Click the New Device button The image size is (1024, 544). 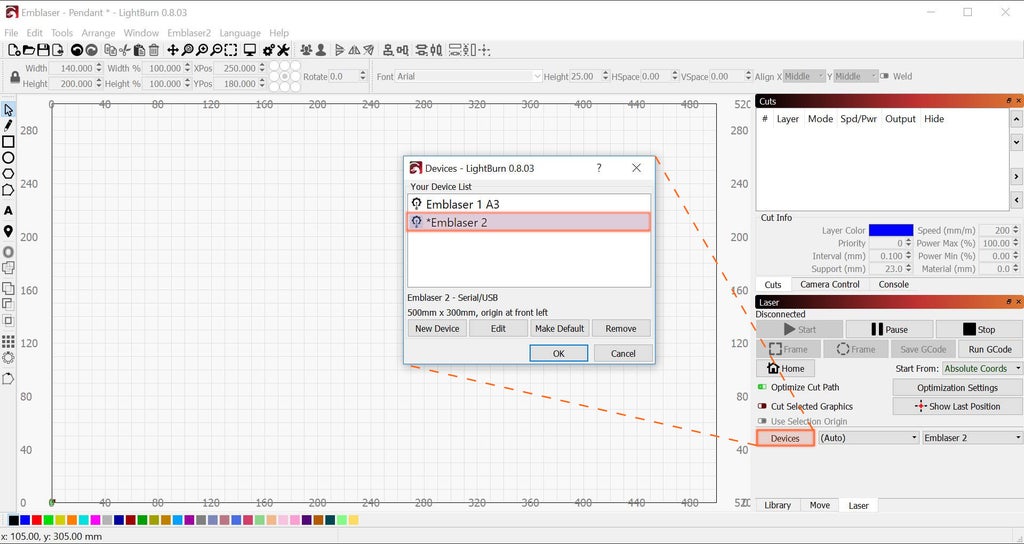(437, 328)
